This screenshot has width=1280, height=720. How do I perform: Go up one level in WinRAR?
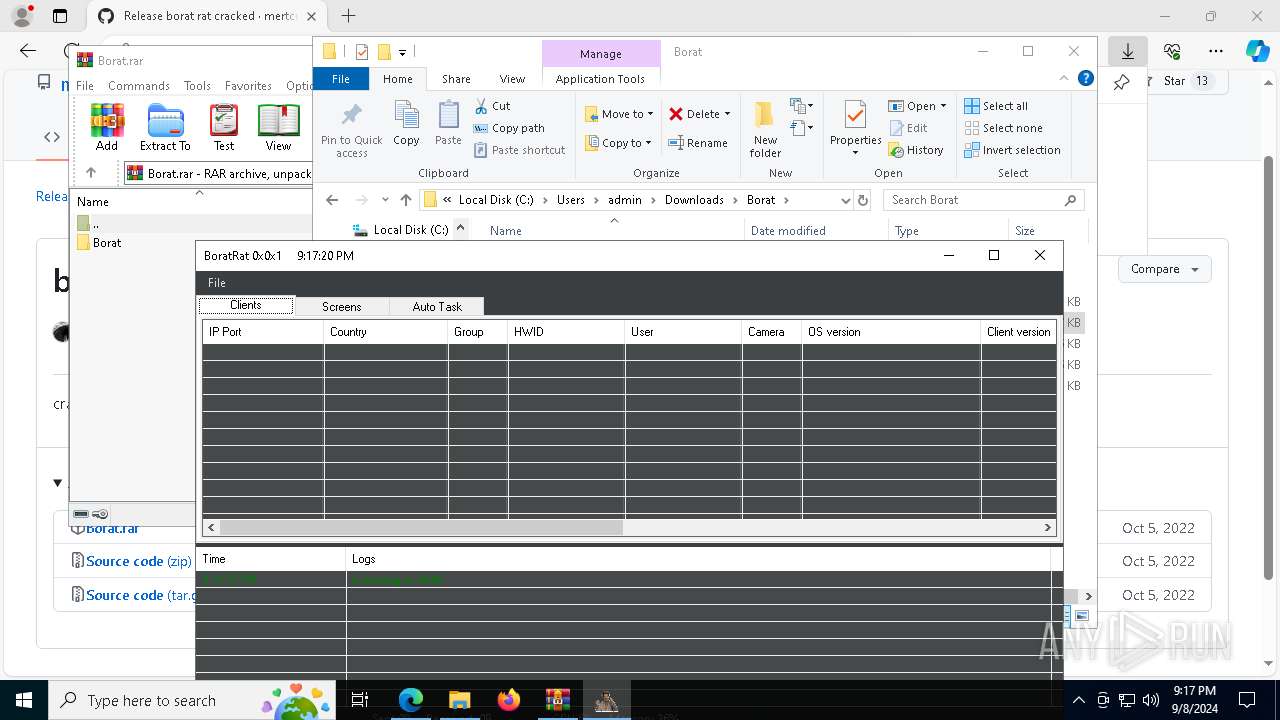[x=91, y=173]
